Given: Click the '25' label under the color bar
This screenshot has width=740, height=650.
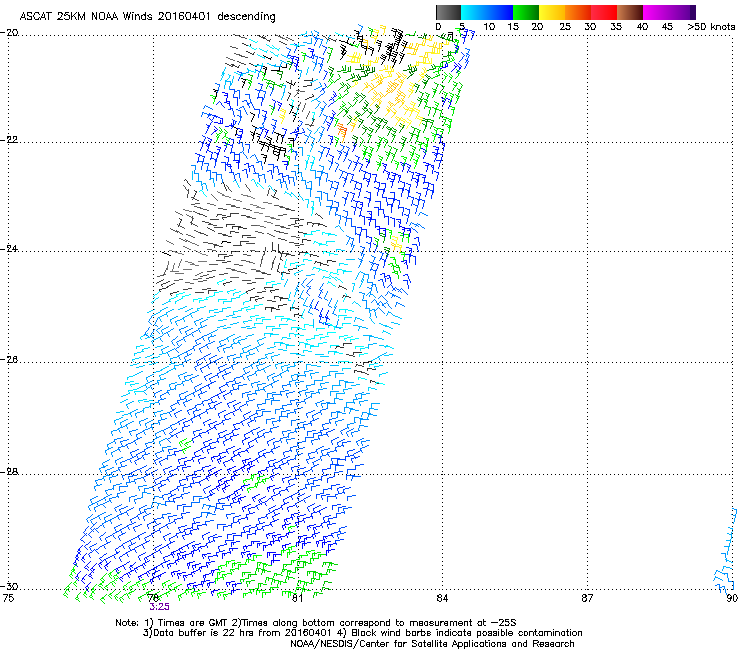Looking at the screenshot, I should click(x=565, y=27).
